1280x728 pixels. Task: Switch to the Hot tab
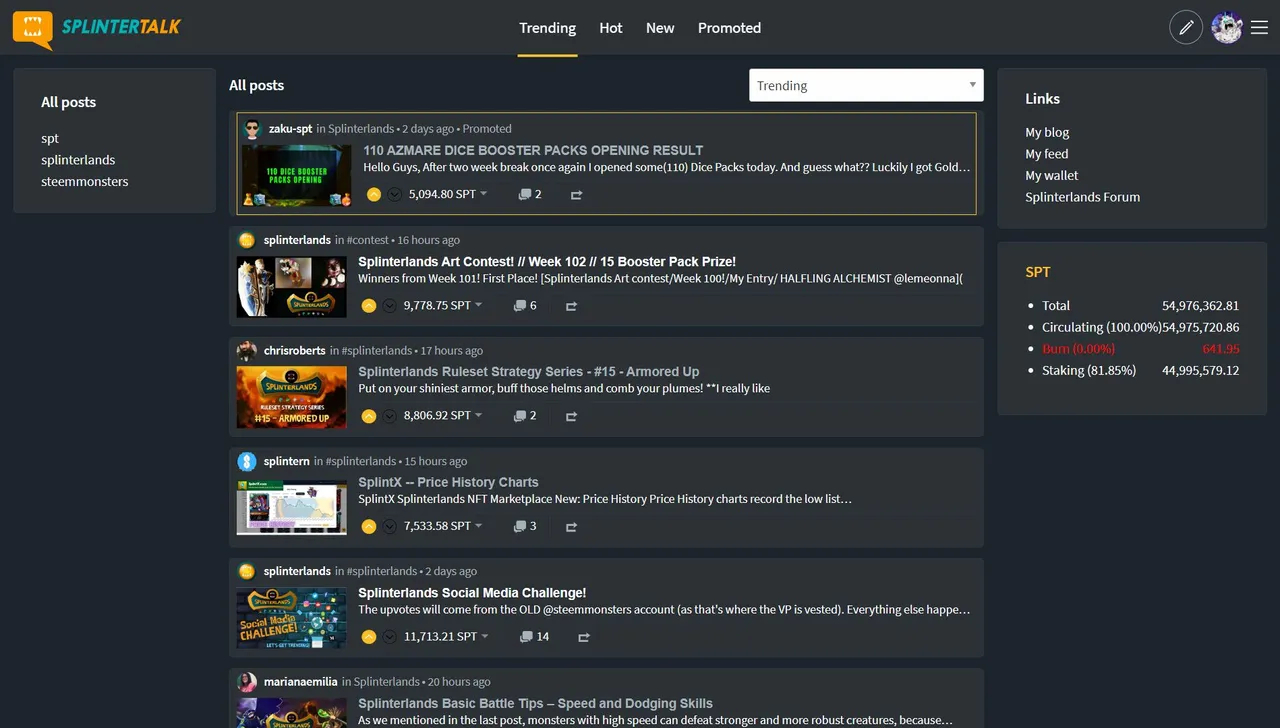pos(611,28)
